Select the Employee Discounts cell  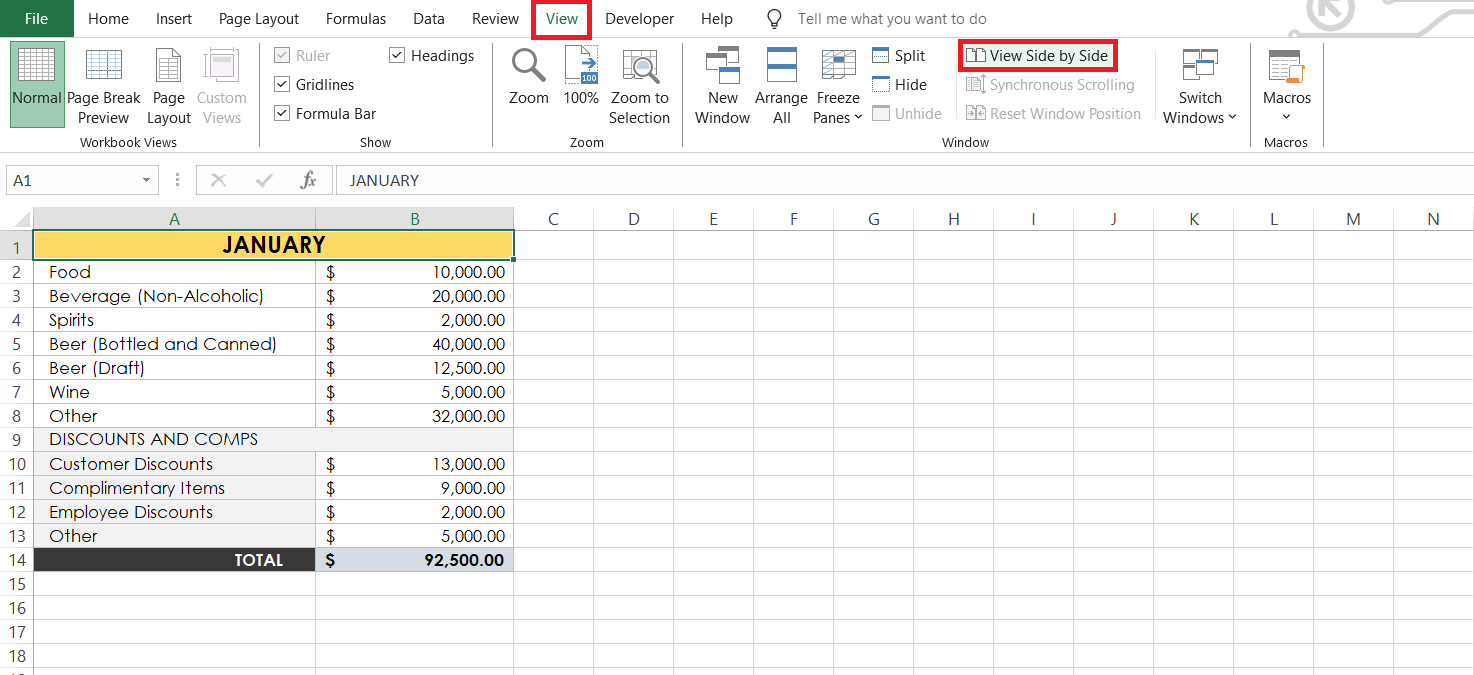[x=174, y=512]
